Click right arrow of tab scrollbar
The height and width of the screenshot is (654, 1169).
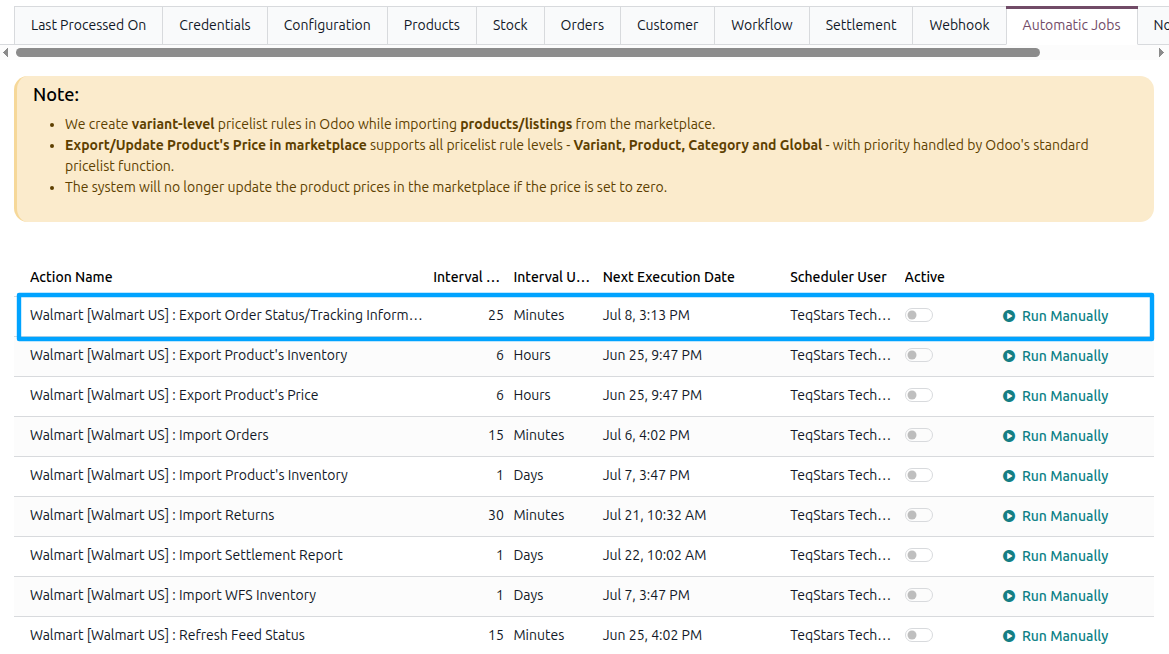(x=1161, y=52)
